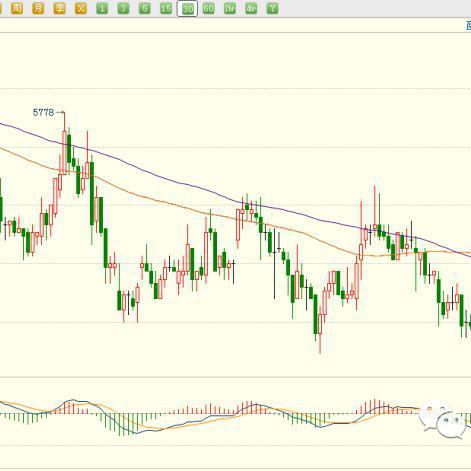This screenshot has width=471, height=471.
Task: Switch chart to weekly (周) period
Action: 17,8
